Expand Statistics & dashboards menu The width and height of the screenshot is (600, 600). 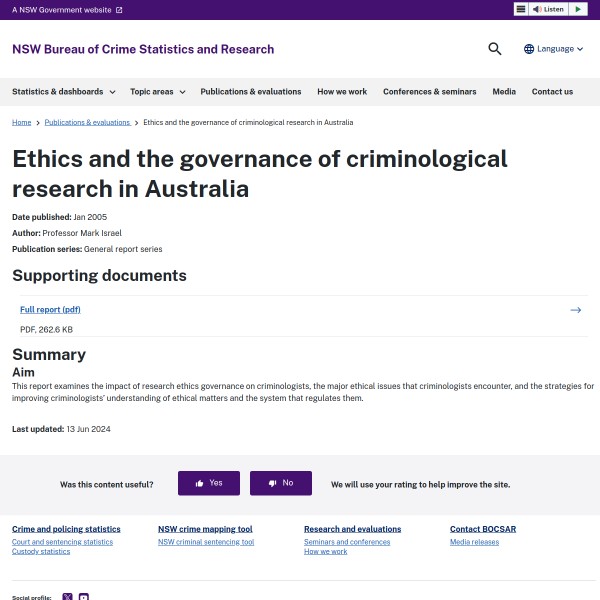64,92
